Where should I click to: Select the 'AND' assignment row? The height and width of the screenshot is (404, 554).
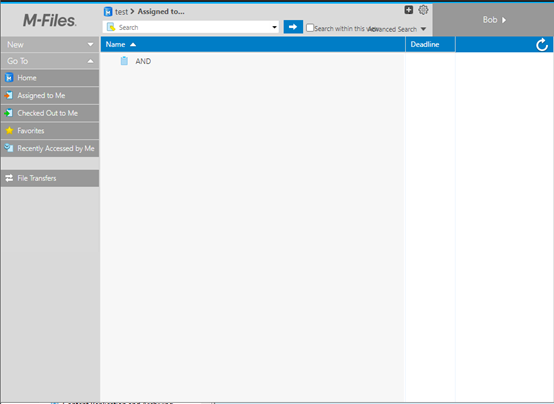point(253,61)
